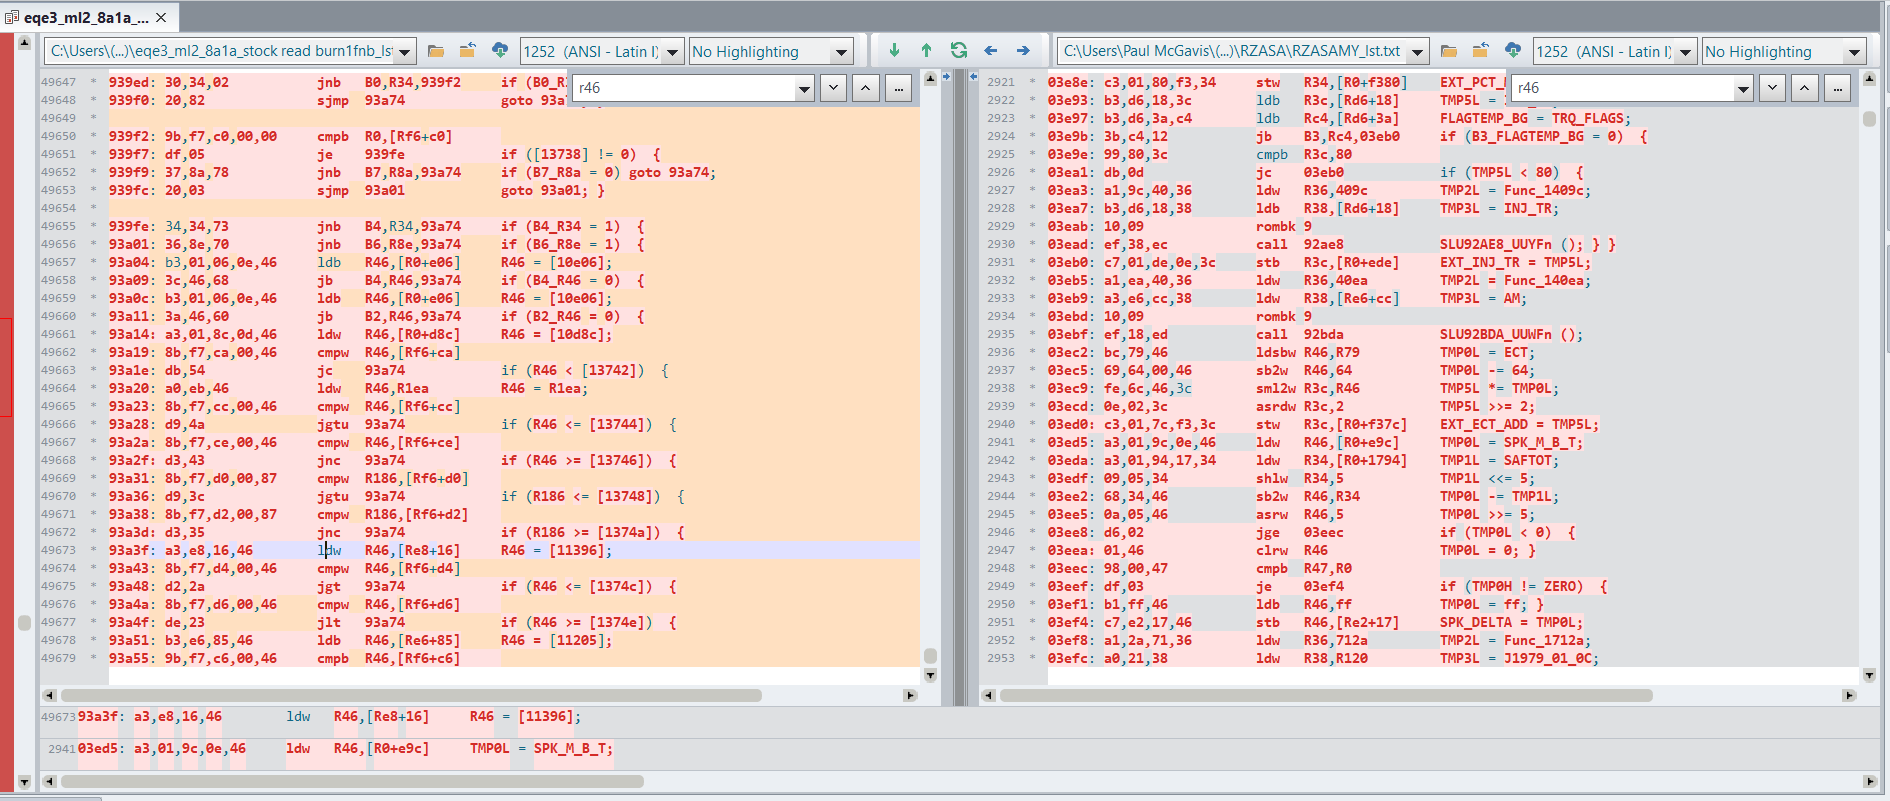Open search options ellipsis in right pane
Screen dimensions: 1890x801
1837,88
